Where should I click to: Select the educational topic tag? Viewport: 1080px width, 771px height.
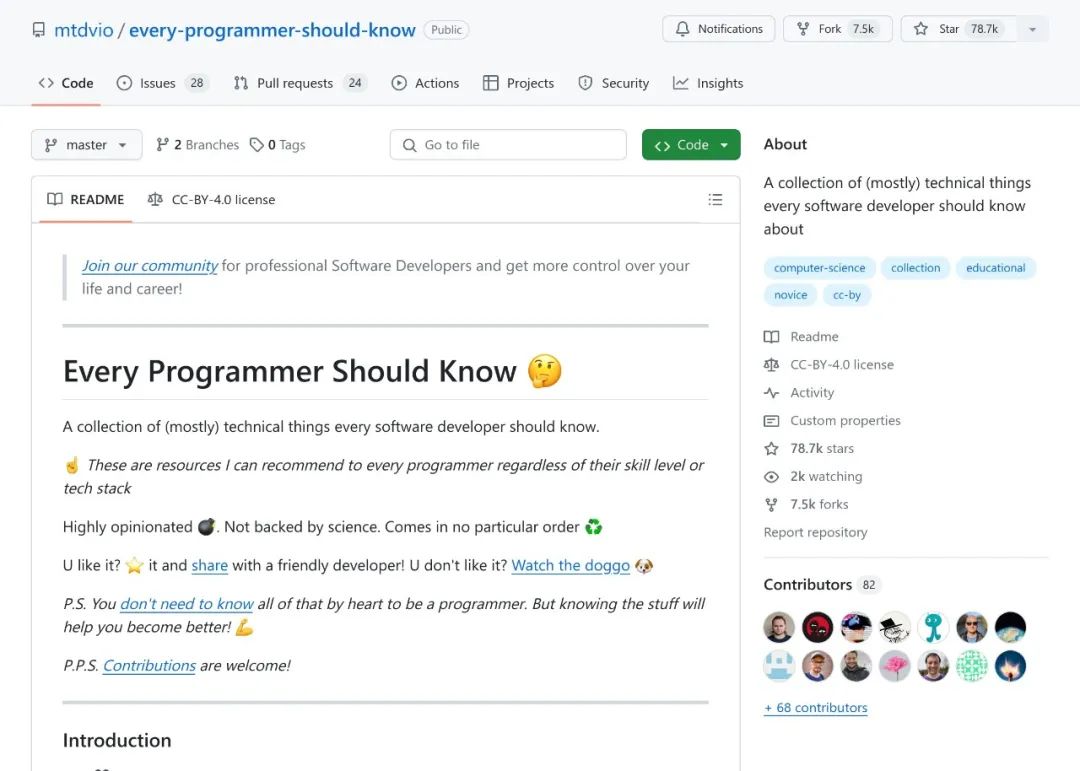click(x=995, y=268)
